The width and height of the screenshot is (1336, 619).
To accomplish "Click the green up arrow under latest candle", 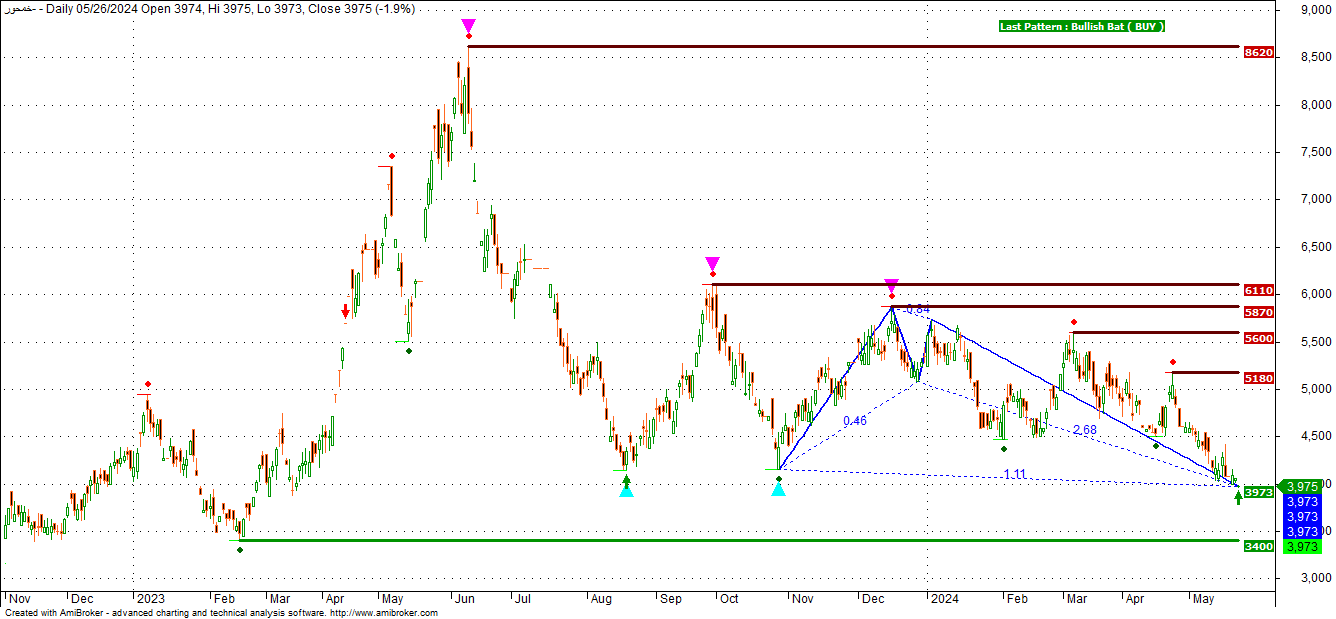I will click(x=1239, y=497).
